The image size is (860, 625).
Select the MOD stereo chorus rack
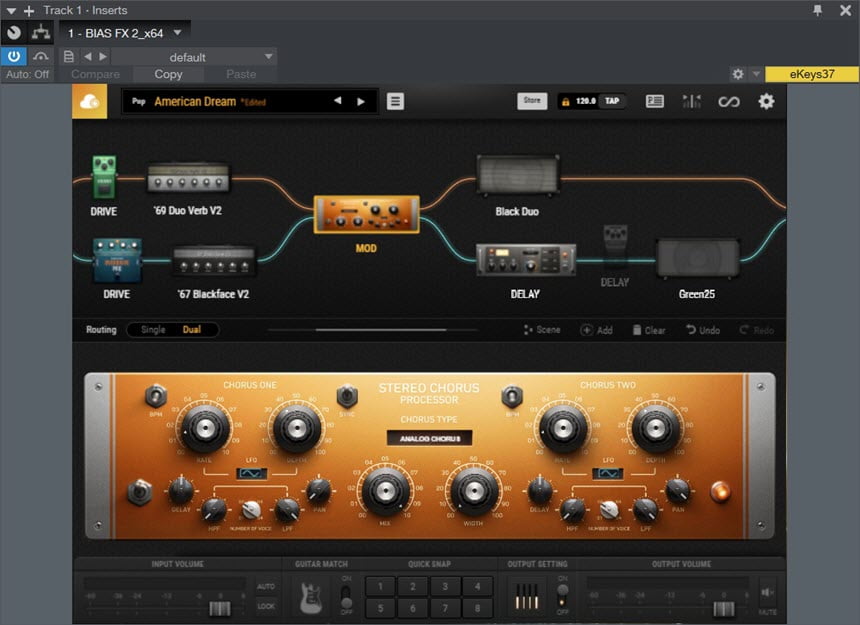click(366, 214)
